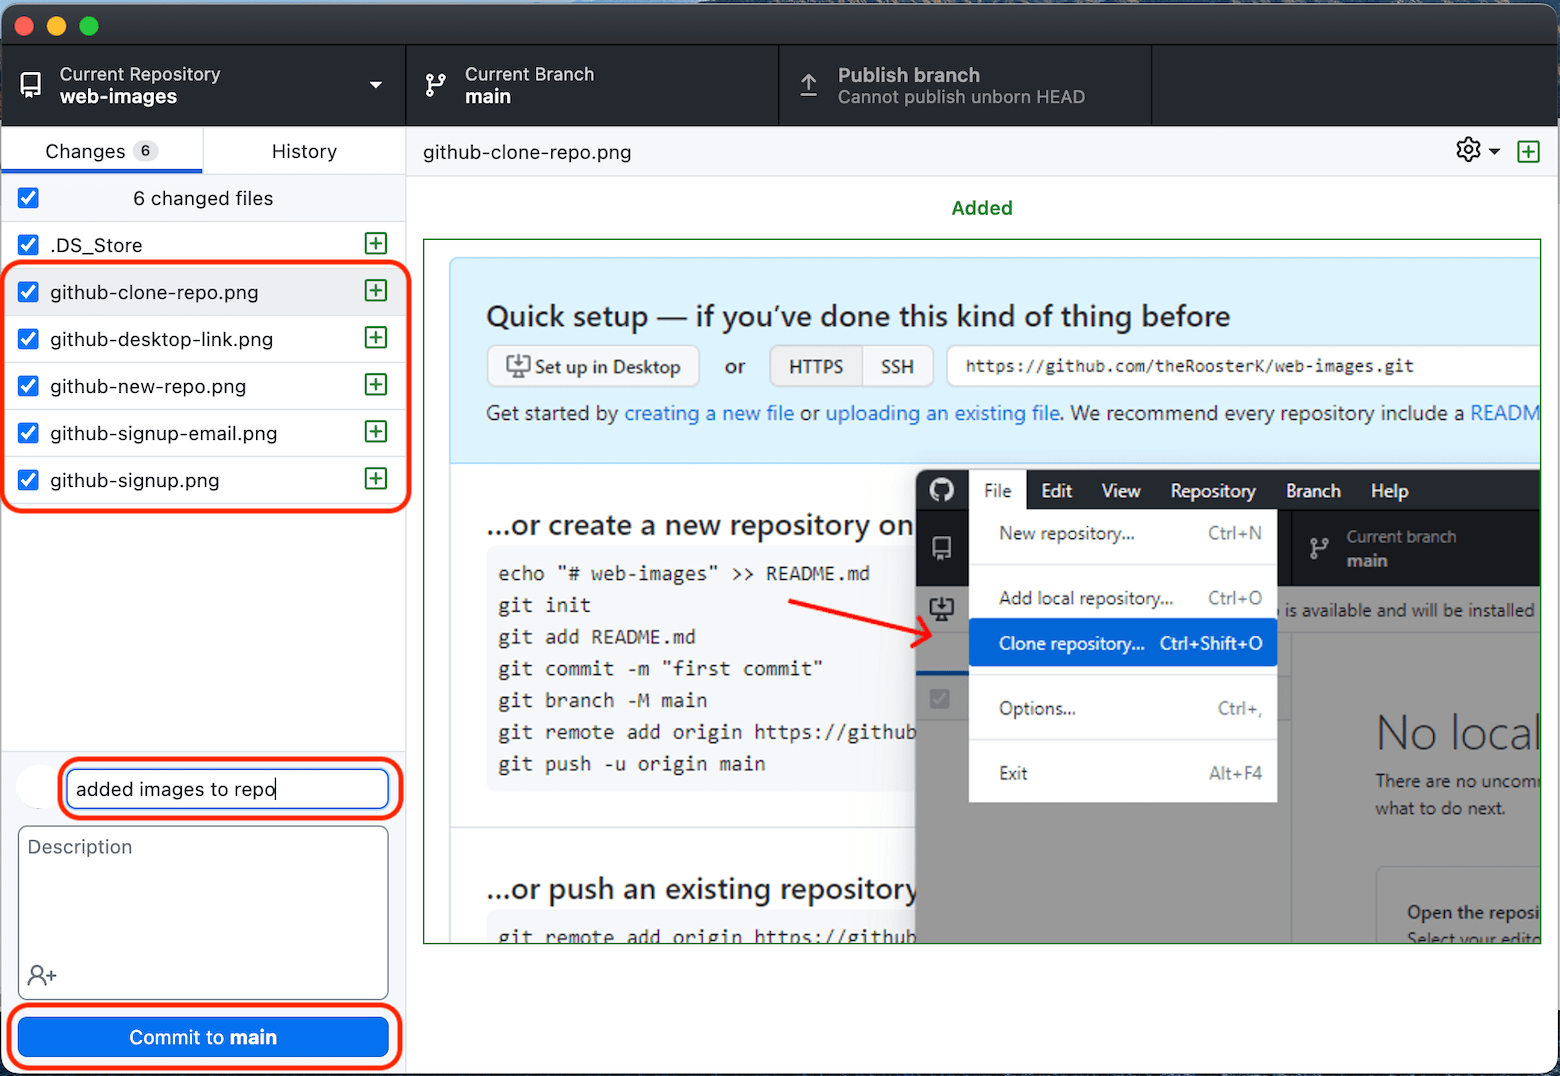1560x1076 pixels.
Task: Uncheck the .DS_Store file checkbox
Action: (x=28, y=245)
